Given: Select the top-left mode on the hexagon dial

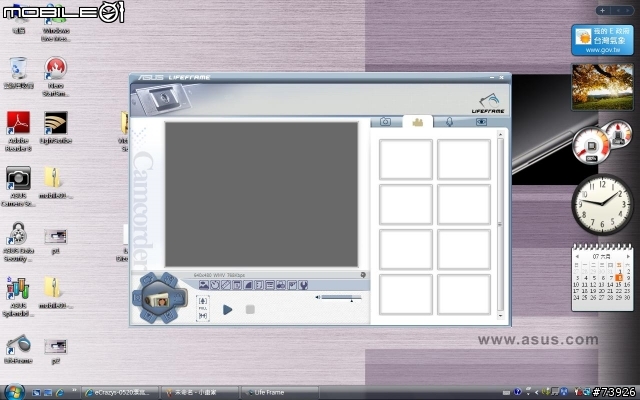Looking at the screenshot, I should tap(148, 281).
